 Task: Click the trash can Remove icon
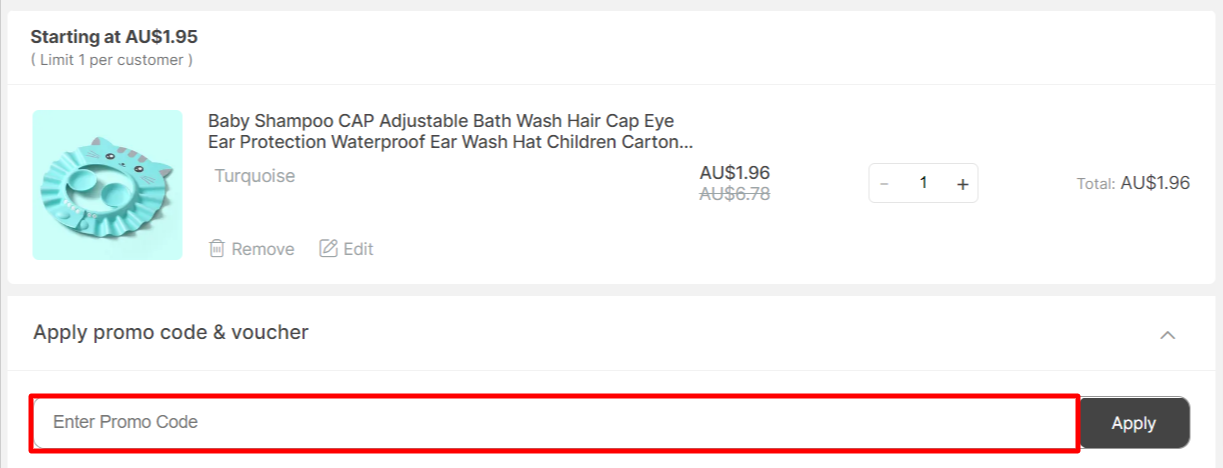coord(217,249)
